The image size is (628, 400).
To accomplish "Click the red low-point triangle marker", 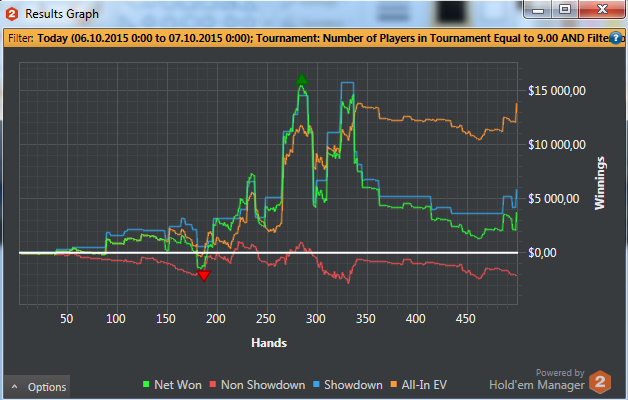I will point(204,276).
